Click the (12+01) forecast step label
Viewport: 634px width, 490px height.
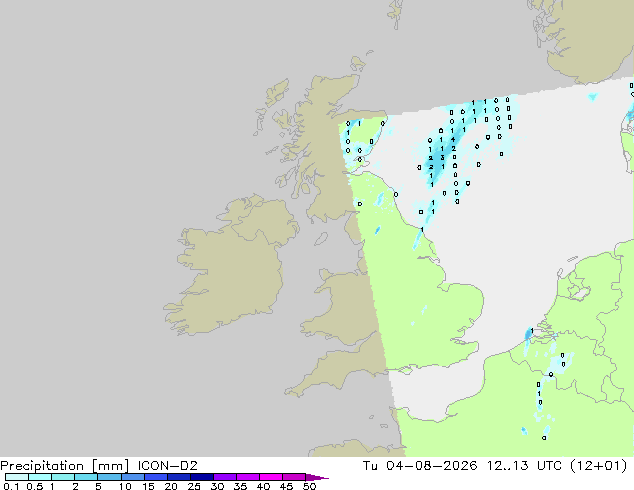(598, 466)
